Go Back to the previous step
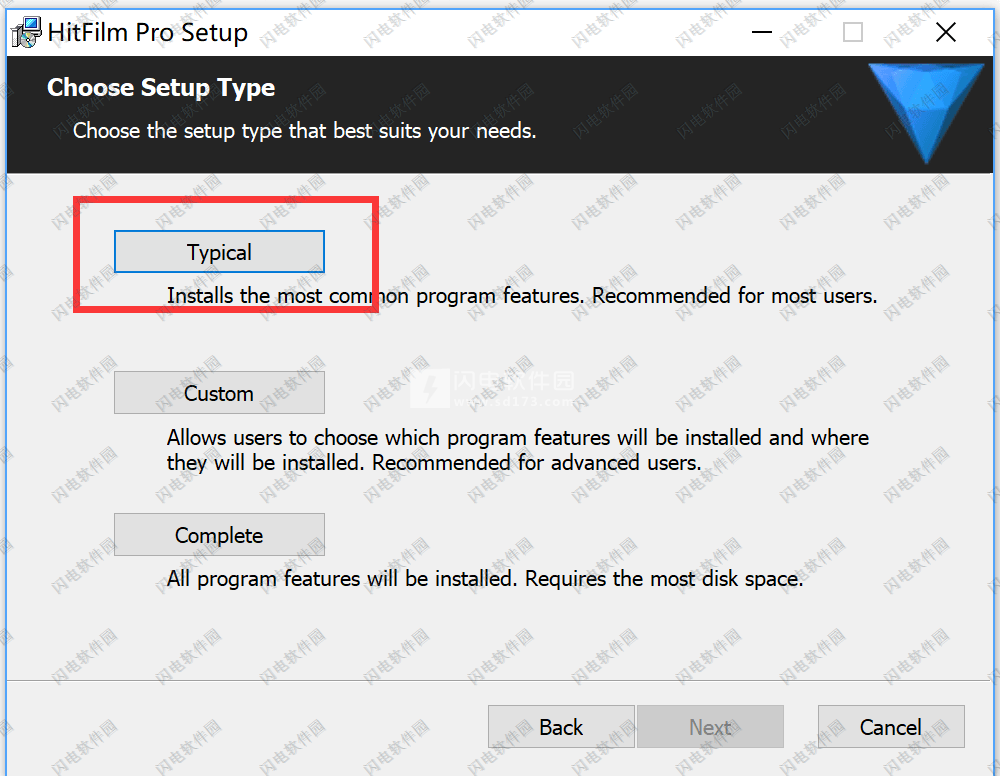The width and height of the screenshot is (1000, 776). click(561, 726)
